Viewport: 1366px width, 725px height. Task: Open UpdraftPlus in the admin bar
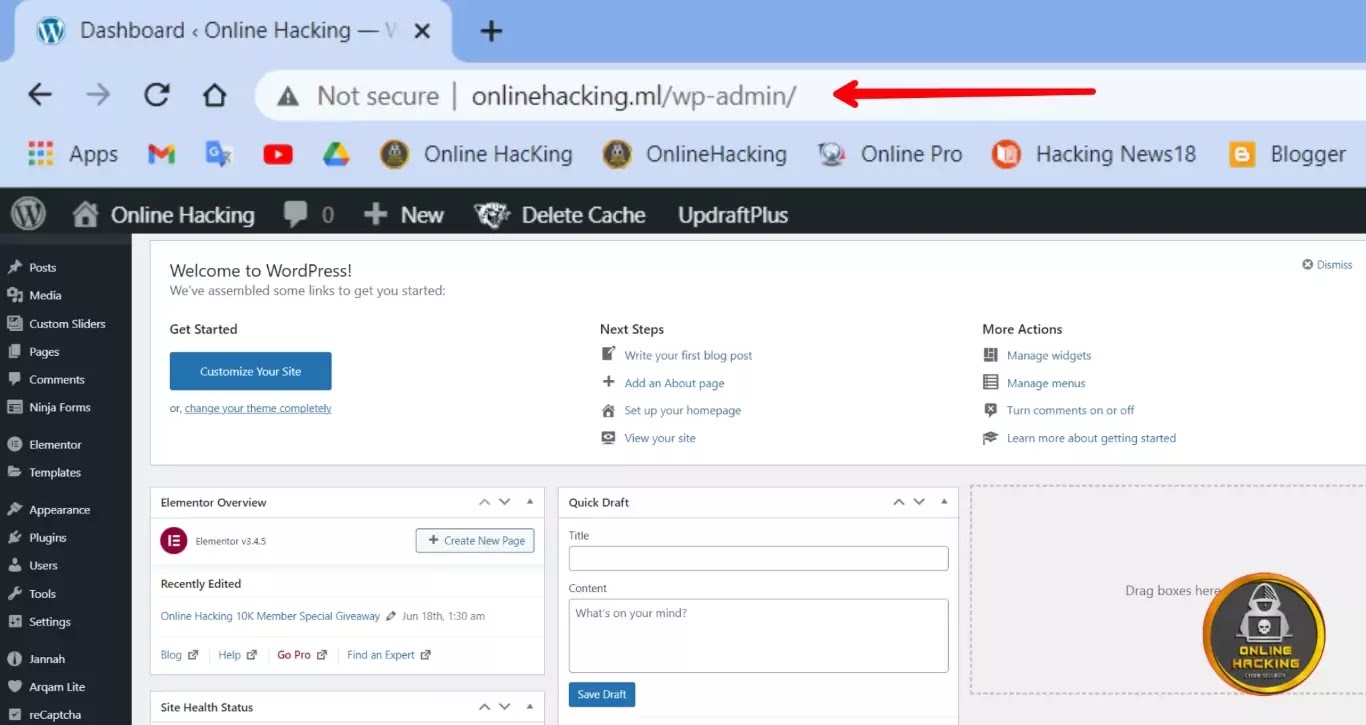(733, 215)
